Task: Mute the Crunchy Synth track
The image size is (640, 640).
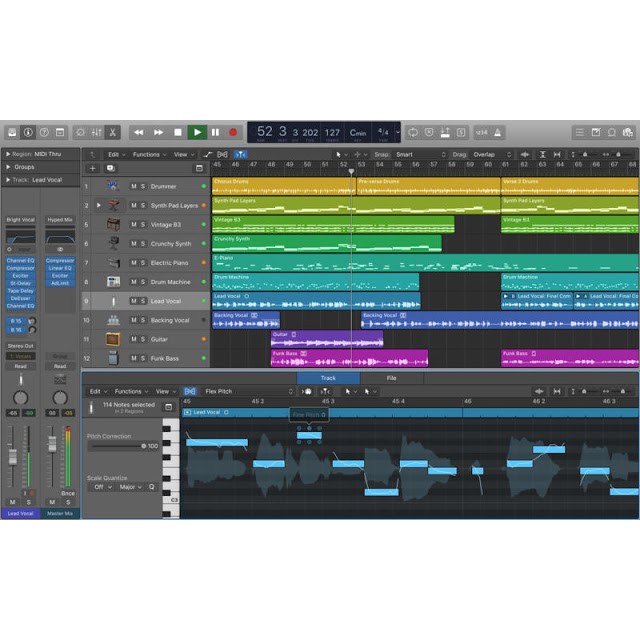Action: [x=133, y=244]
